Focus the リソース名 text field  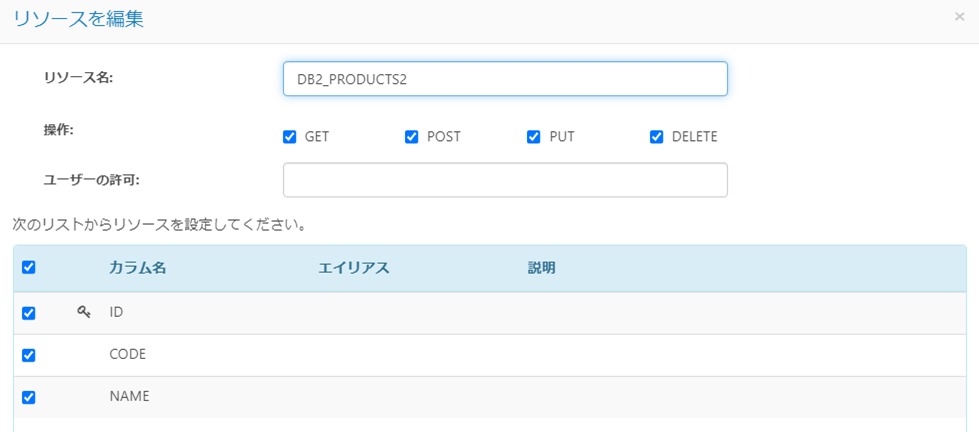click(505, 79)
